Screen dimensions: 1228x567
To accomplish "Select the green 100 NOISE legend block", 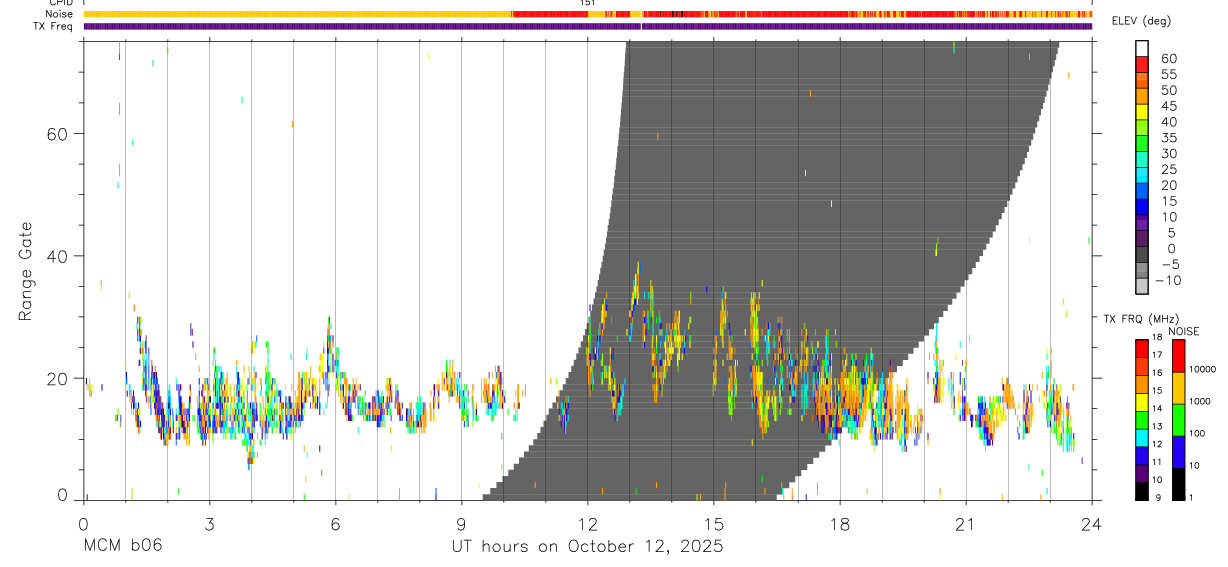I will (1178, 420).
